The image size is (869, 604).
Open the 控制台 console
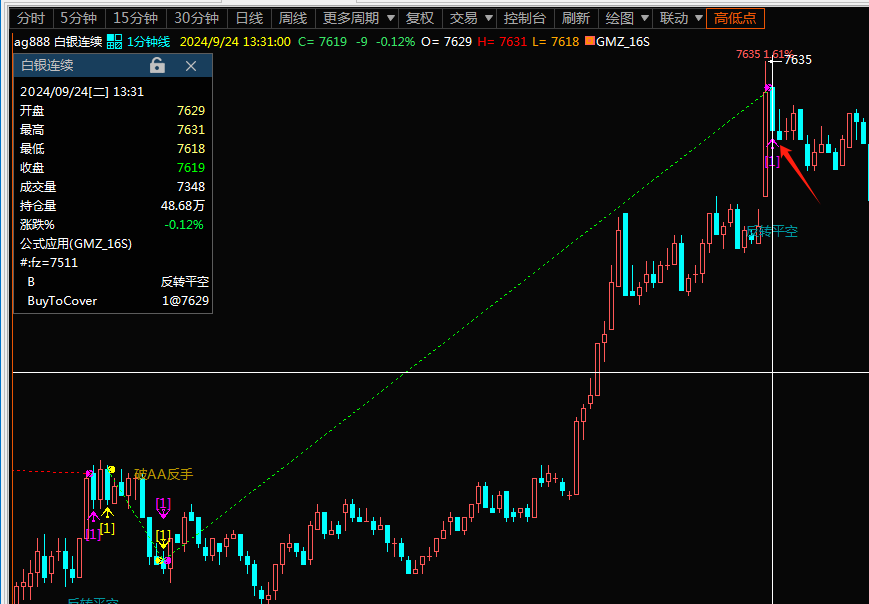(x=524, y=18)
